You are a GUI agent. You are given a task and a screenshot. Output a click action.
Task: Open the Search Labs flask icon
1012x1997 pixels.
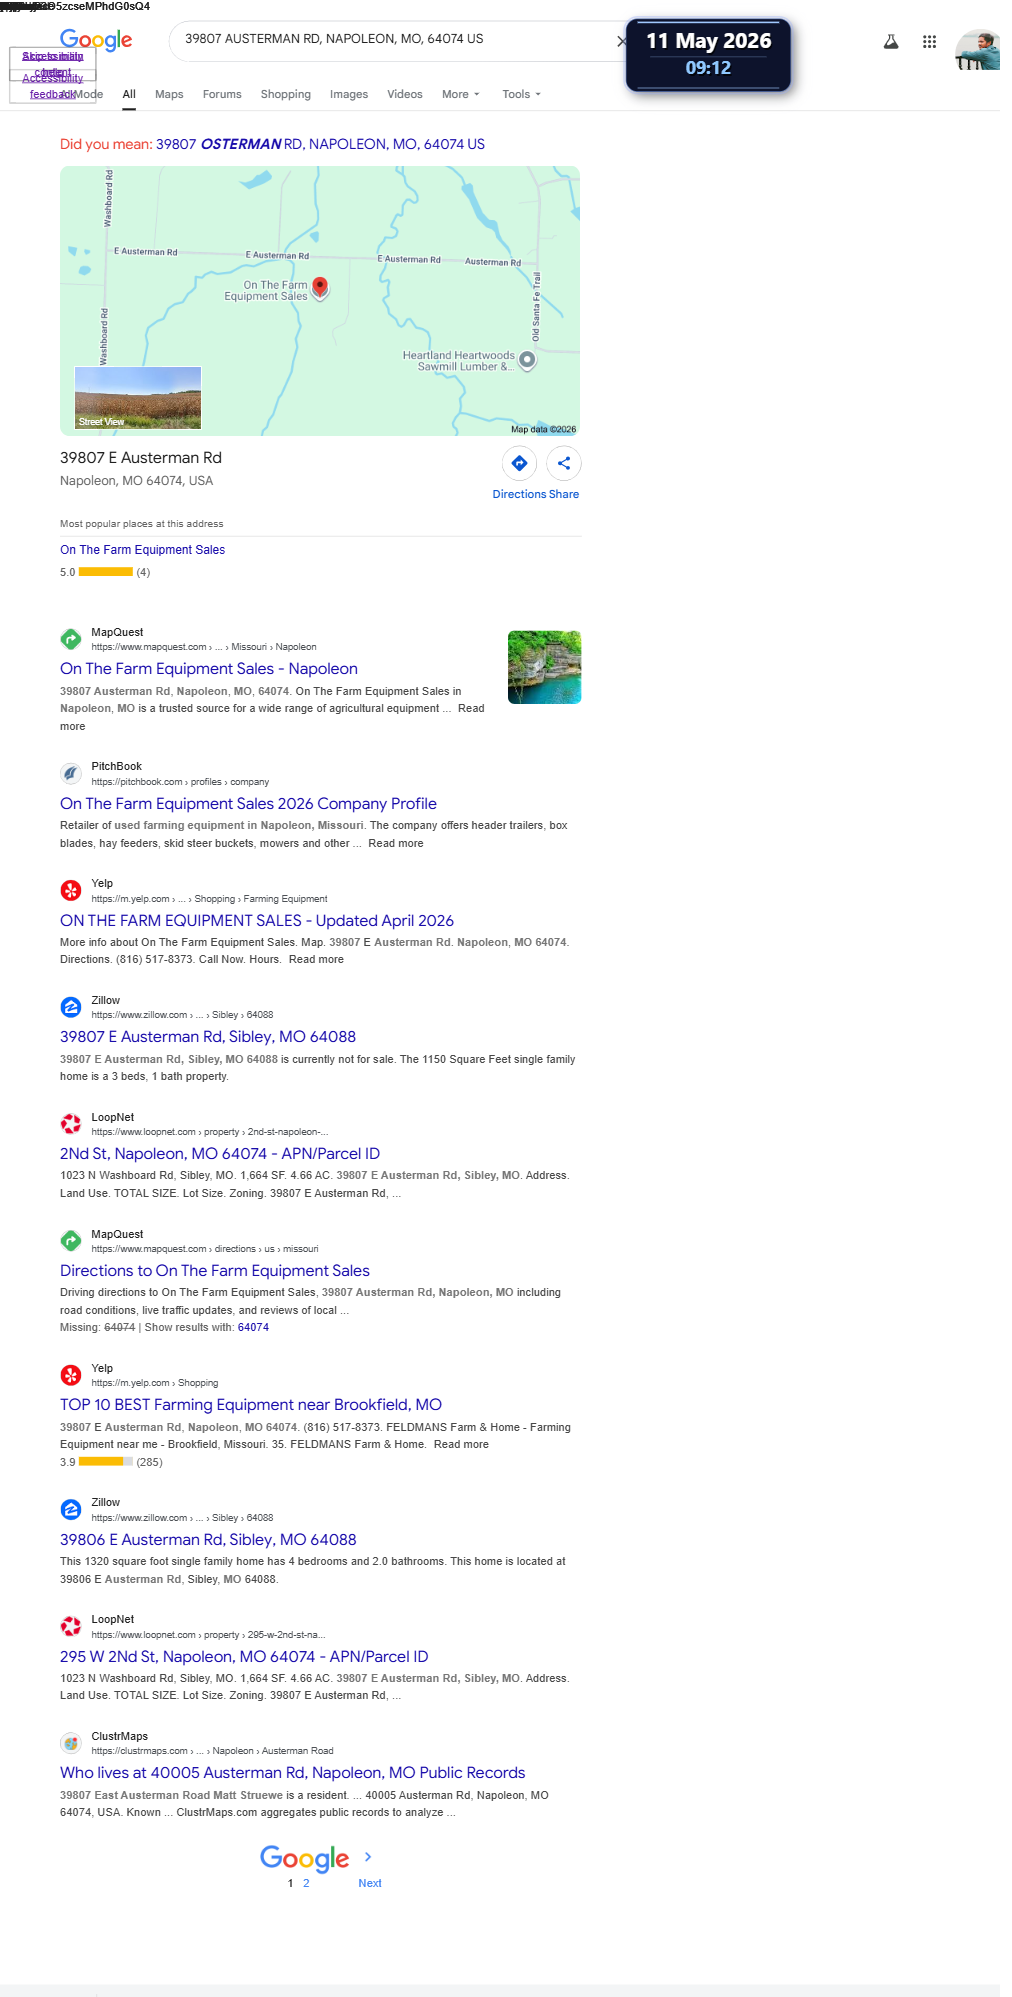(x=891, y=42)
